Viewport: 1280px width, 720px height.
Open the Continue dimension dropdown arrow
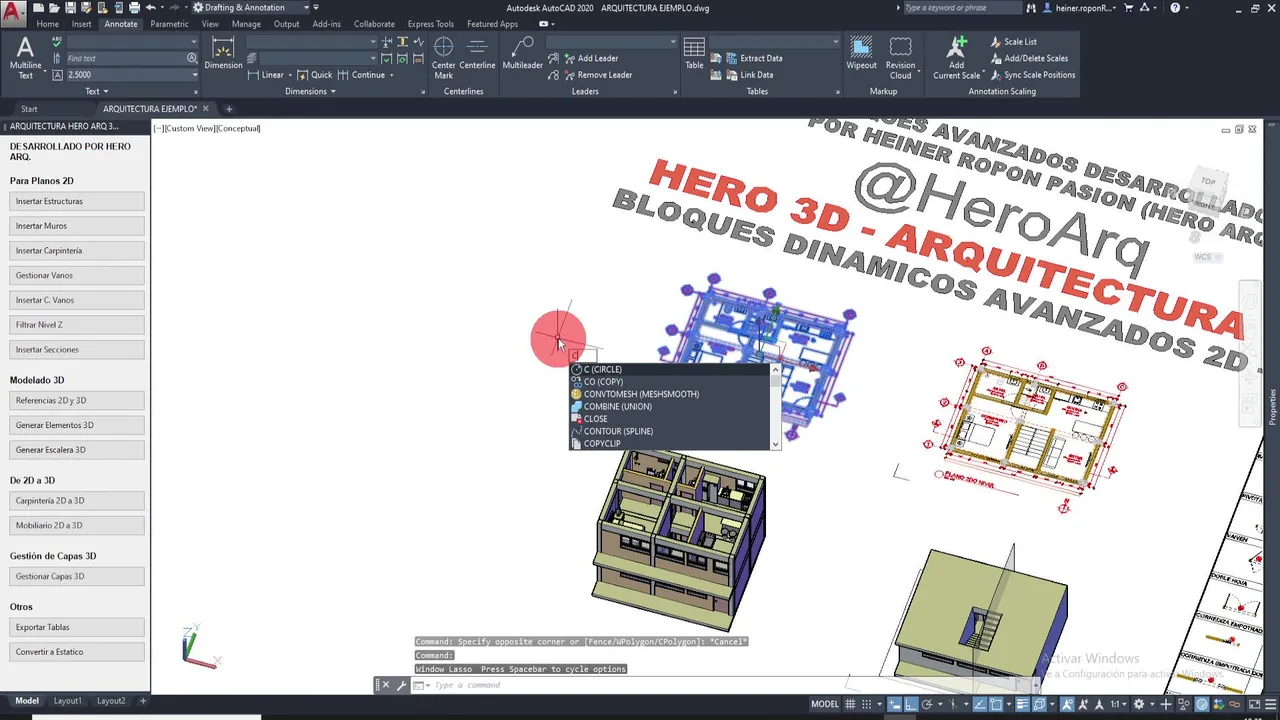(x=391, y=75)
